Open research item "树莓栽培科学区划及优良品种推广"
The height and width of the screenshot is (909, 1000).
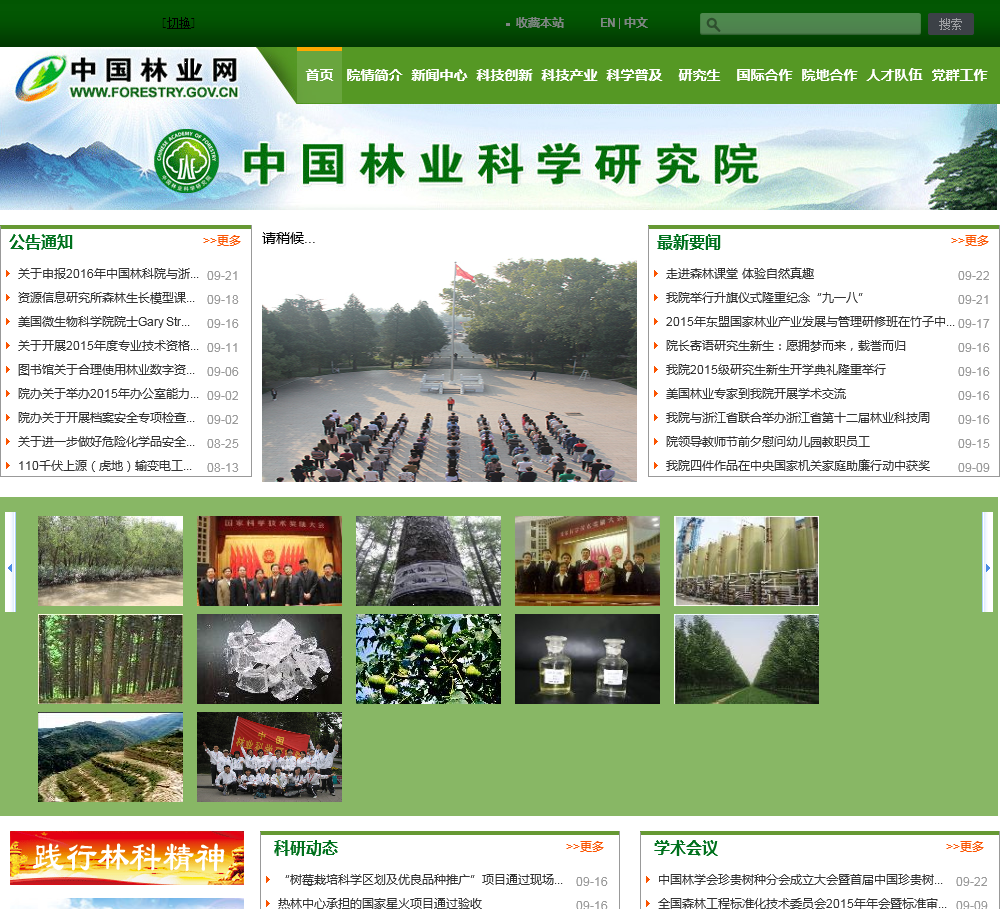point(423,880)
